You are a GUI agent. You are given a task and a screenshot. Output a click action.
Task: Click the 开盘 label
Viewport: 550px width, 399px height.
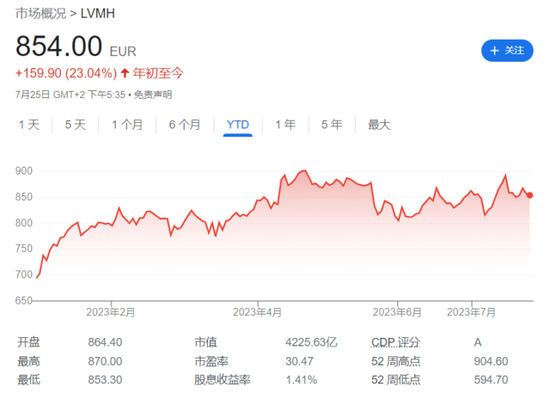pyautogui.click(x=29, y=342)
